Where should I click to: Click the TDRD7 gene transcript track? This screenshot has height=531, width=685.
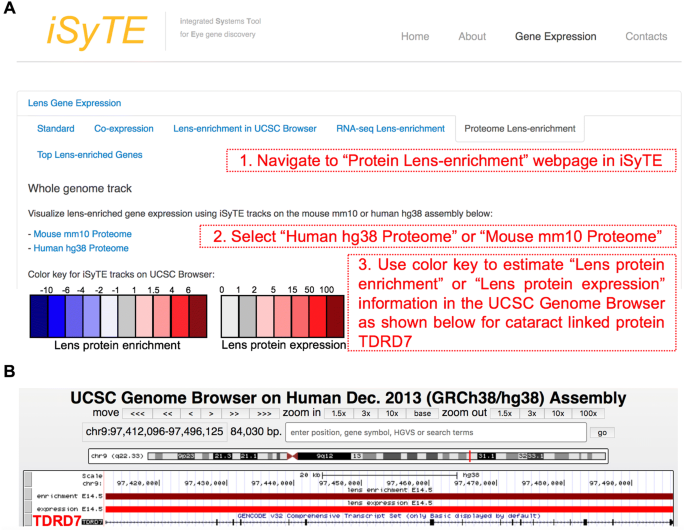(x=389, y=522)
